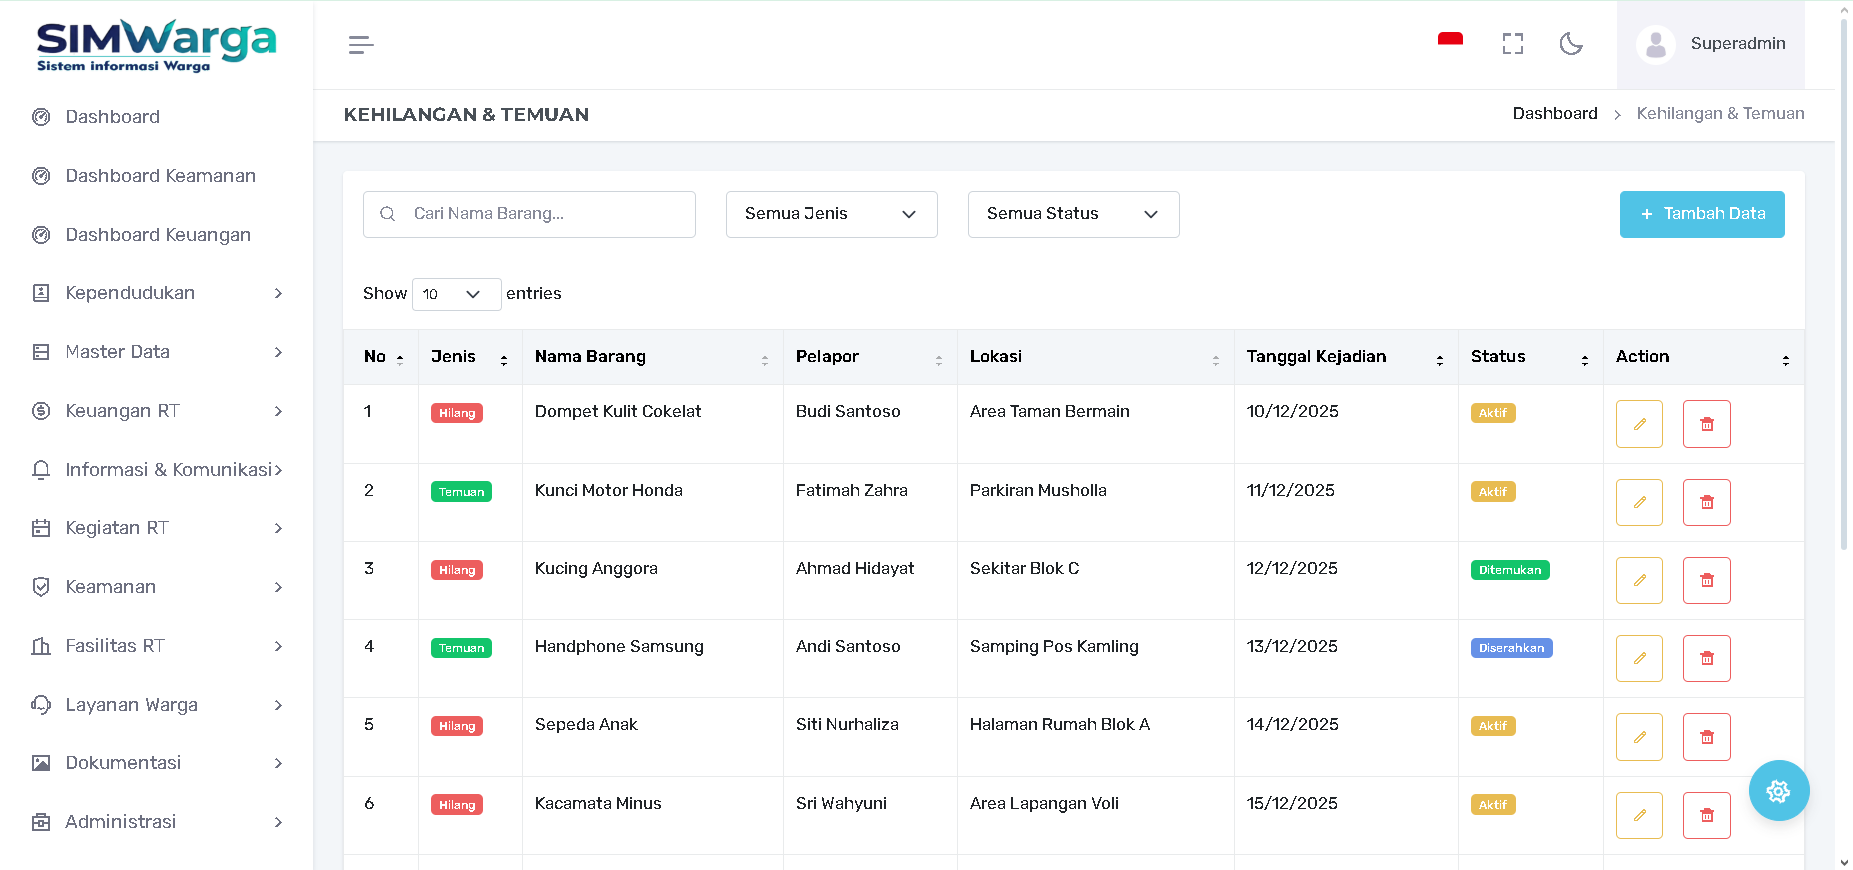The image size is (1853, 870).
Task: Toggle dark mode with the moon icon
Action: click(x=1571, y=44)
